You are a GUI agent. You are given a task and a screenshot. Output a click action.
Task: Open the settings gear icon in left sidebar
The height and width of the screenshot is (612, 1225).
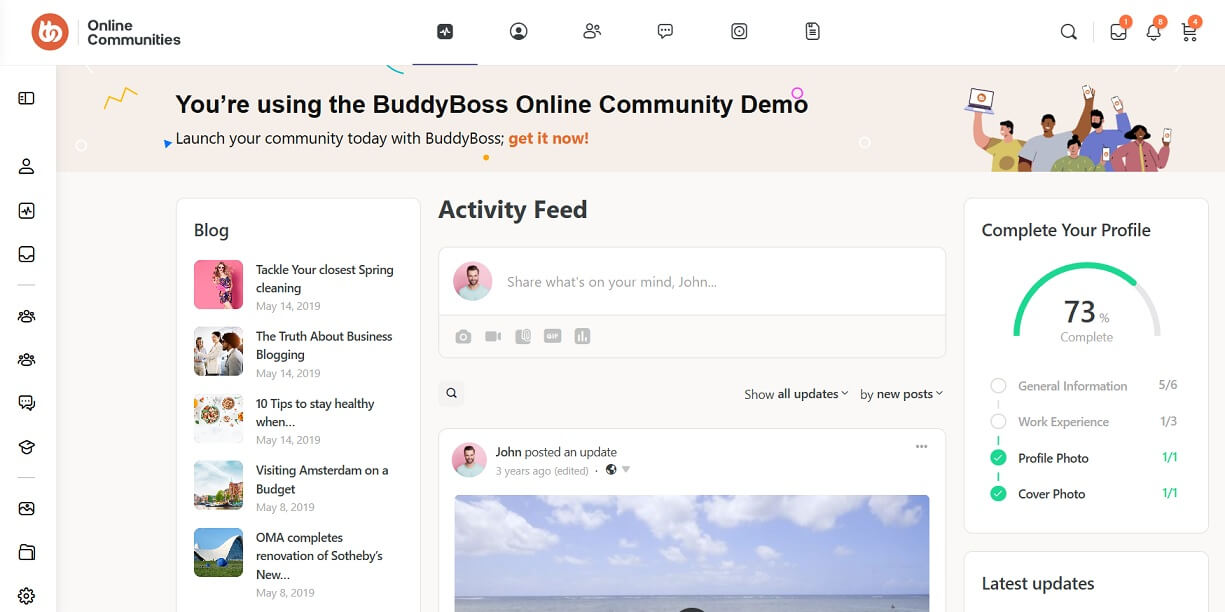(x=27, y=596)
